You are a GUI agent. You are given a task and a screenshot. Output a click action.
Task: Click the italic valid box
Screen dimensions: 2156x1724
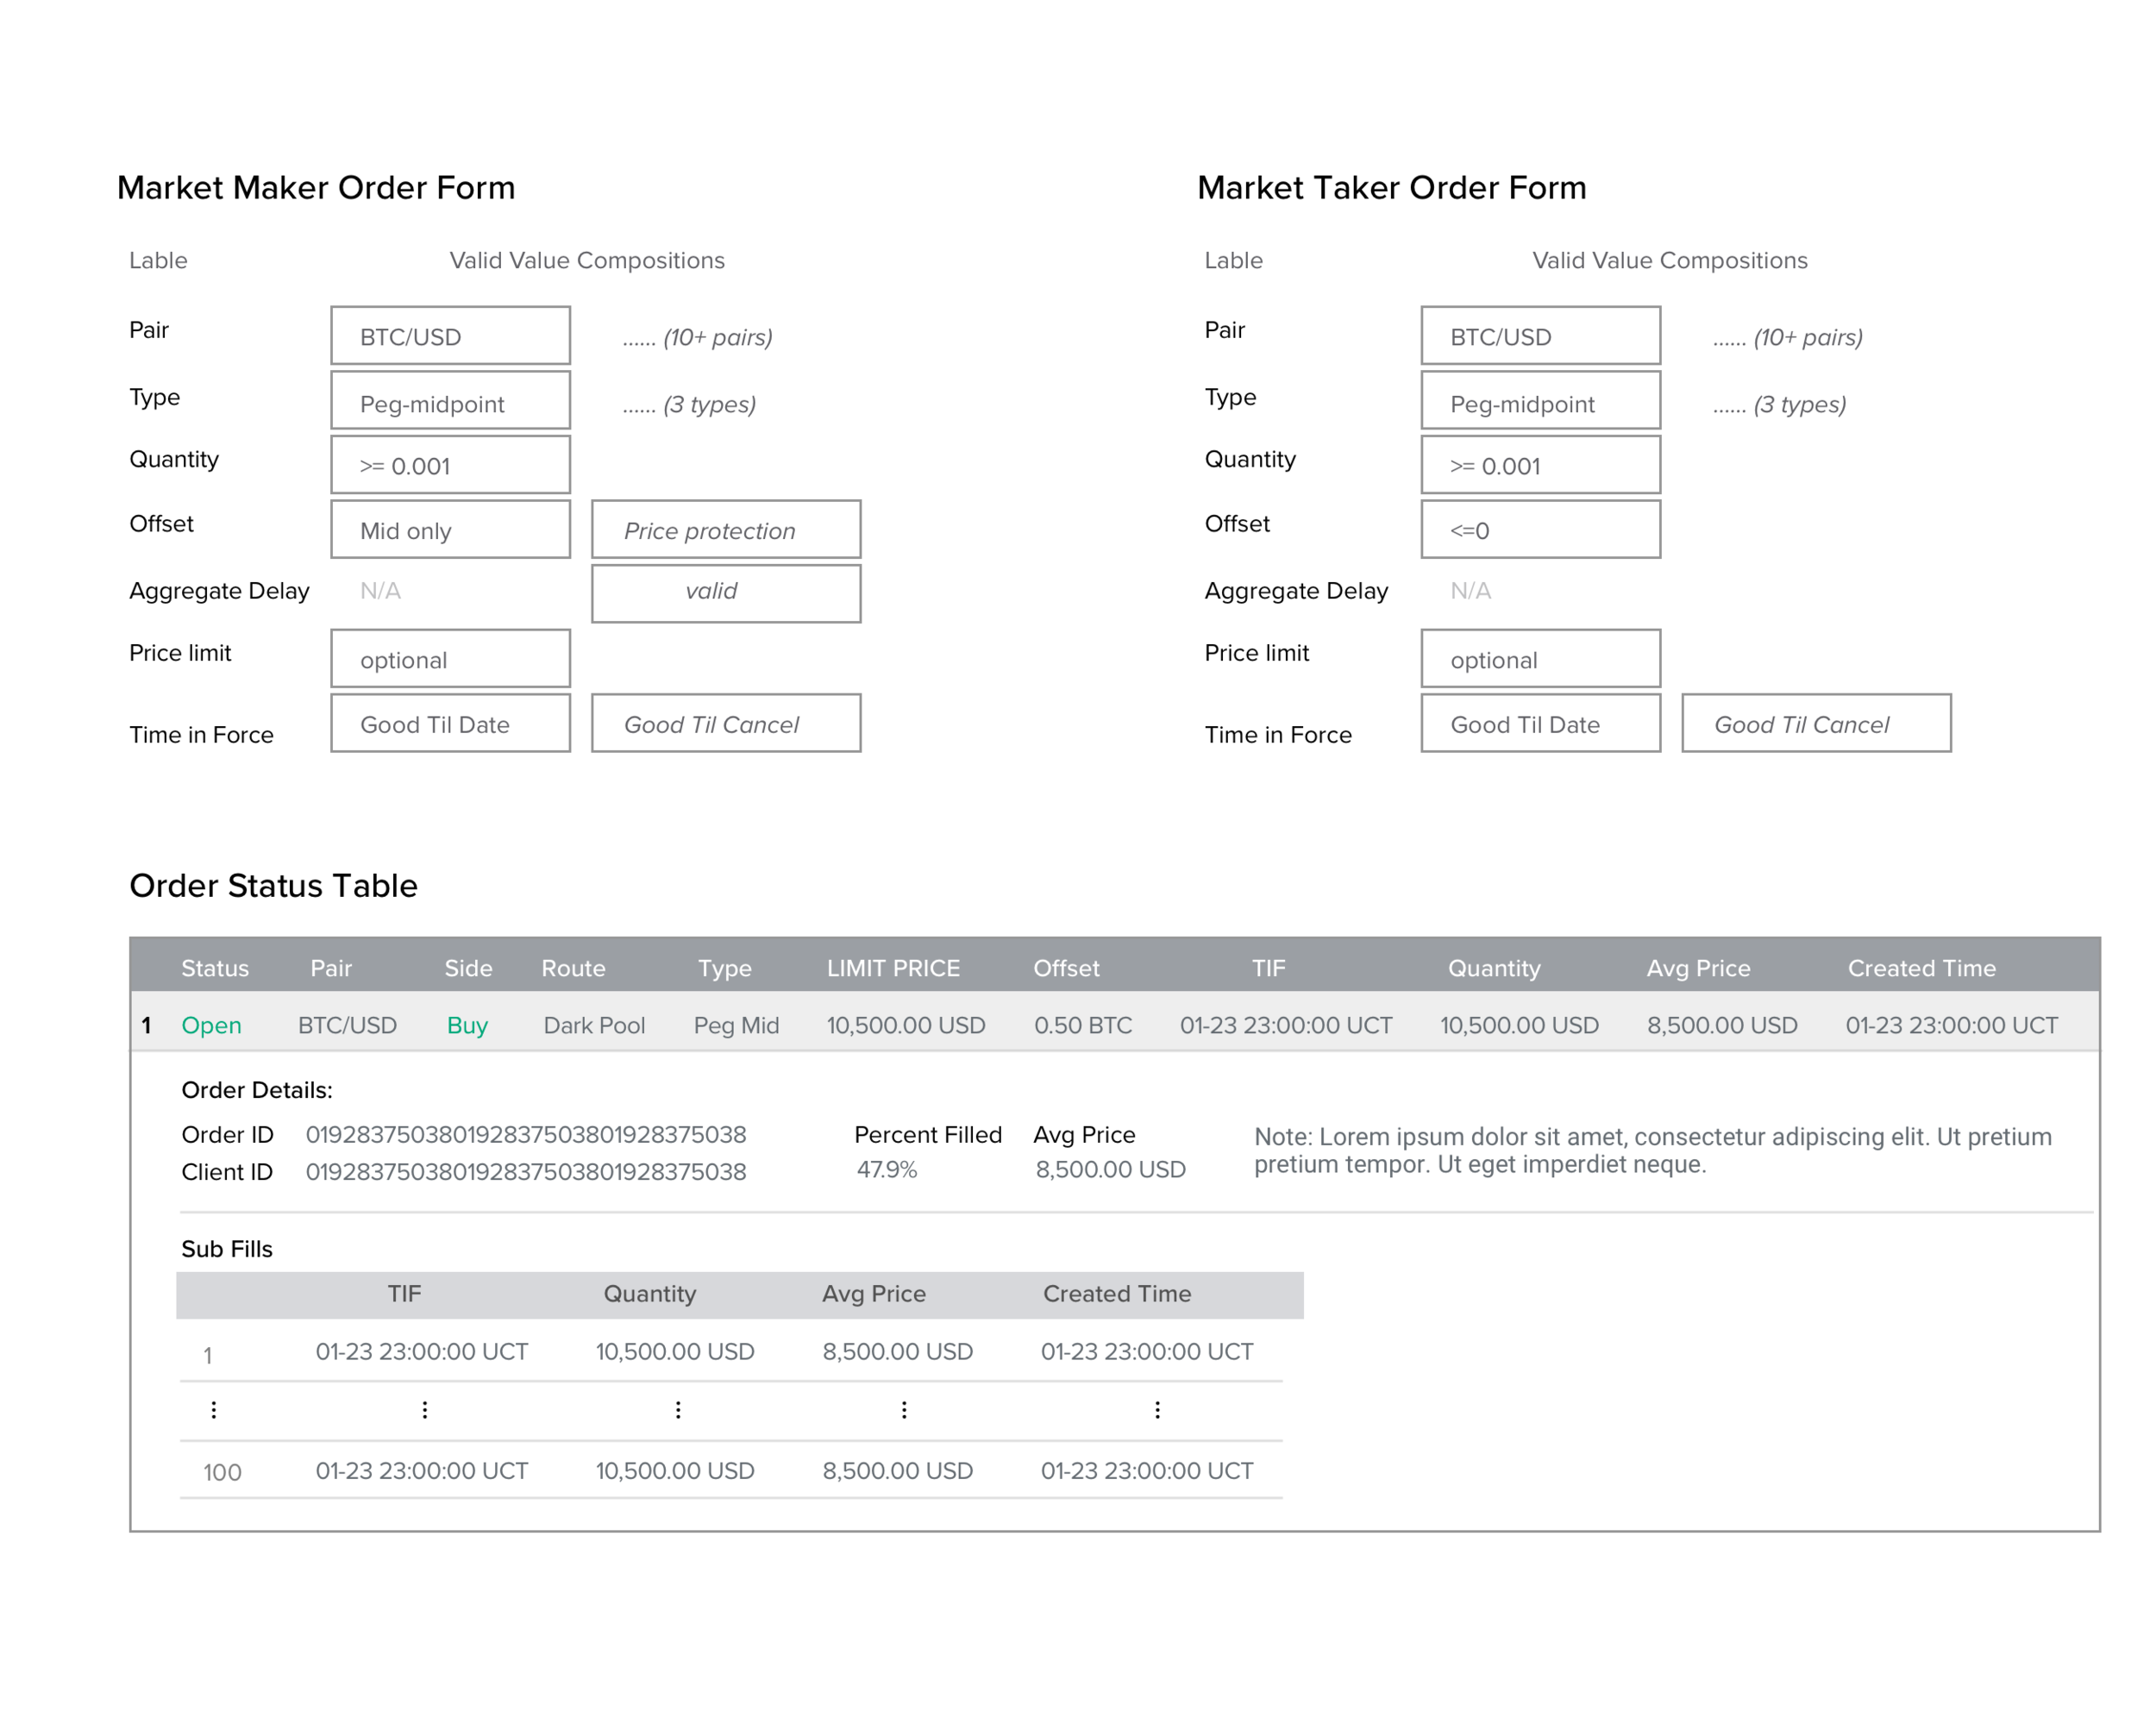point(726,593)
